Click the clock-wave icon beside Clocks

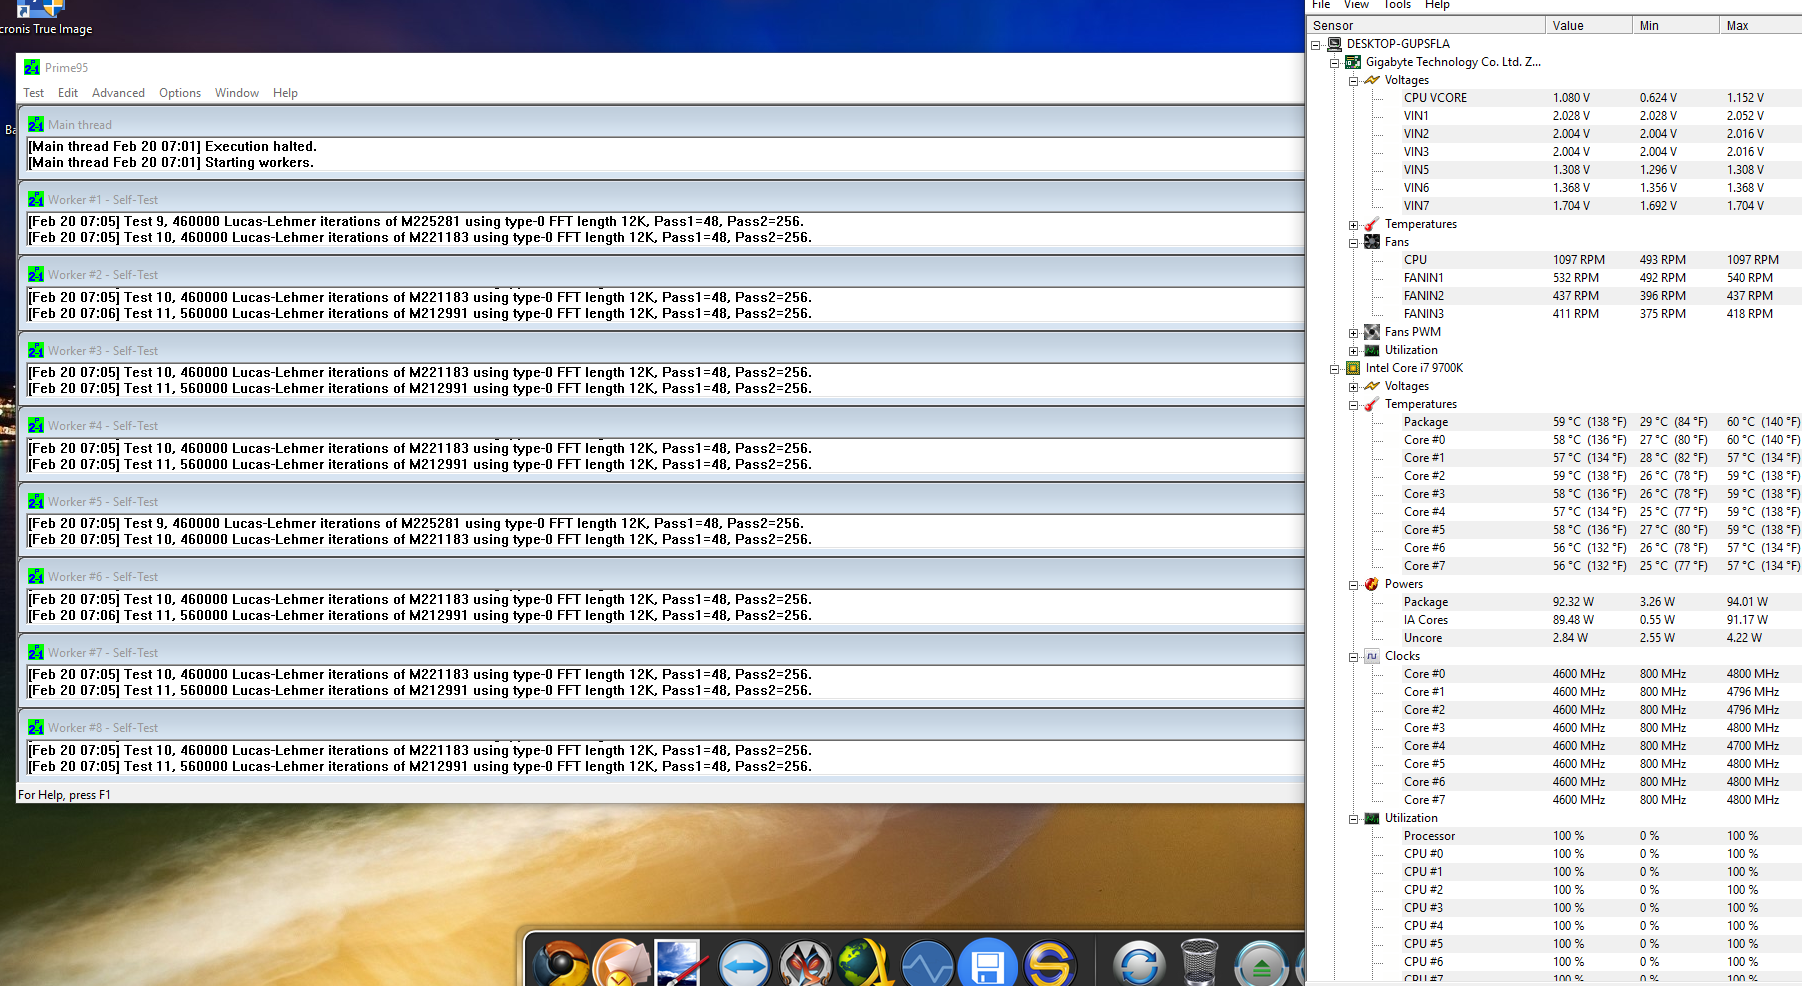1372,656
